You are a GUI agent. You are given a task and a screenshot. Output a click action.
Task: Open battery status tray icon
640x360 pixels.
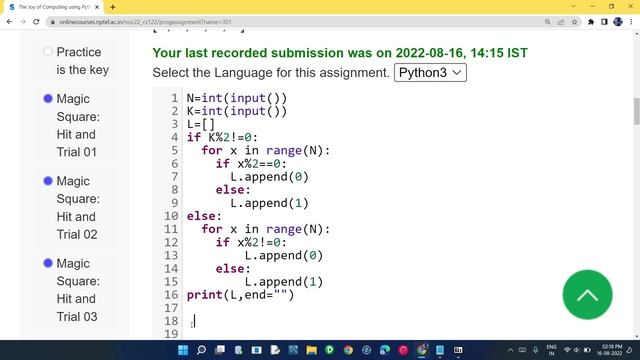(x=587, y=350)
